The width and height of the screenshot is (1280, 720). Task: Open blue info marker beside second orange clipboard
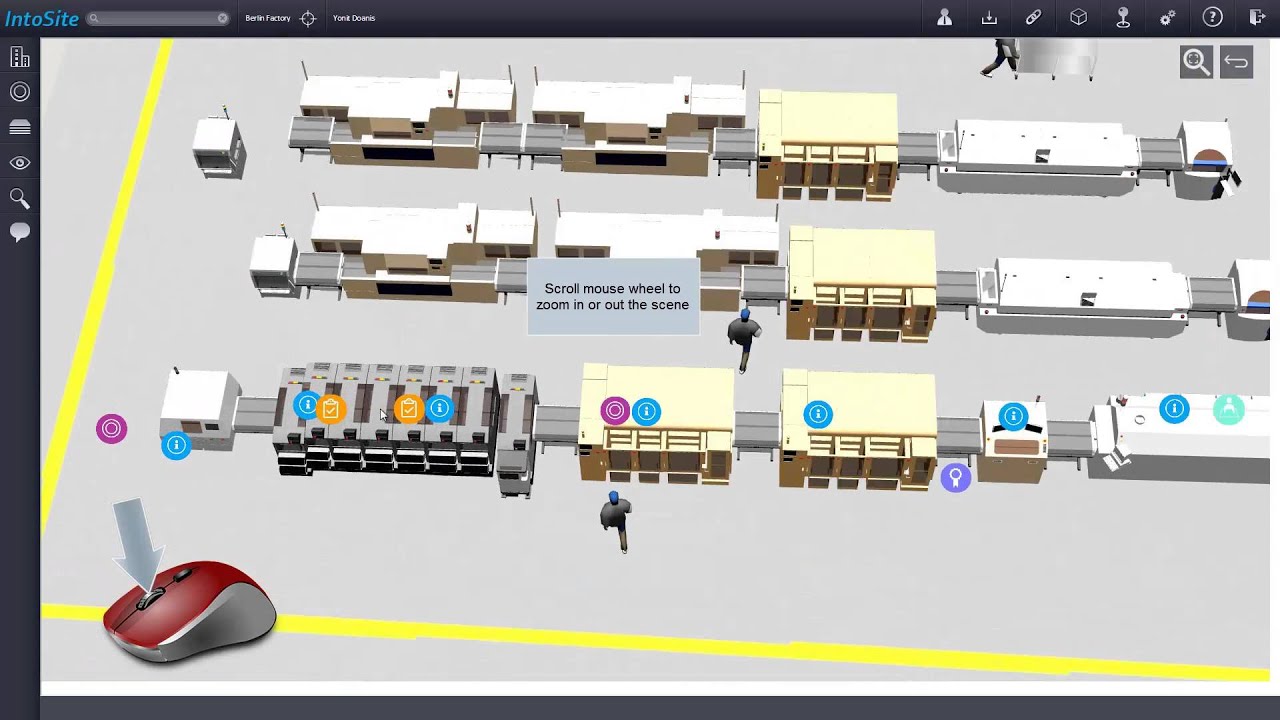coord(439,408)
